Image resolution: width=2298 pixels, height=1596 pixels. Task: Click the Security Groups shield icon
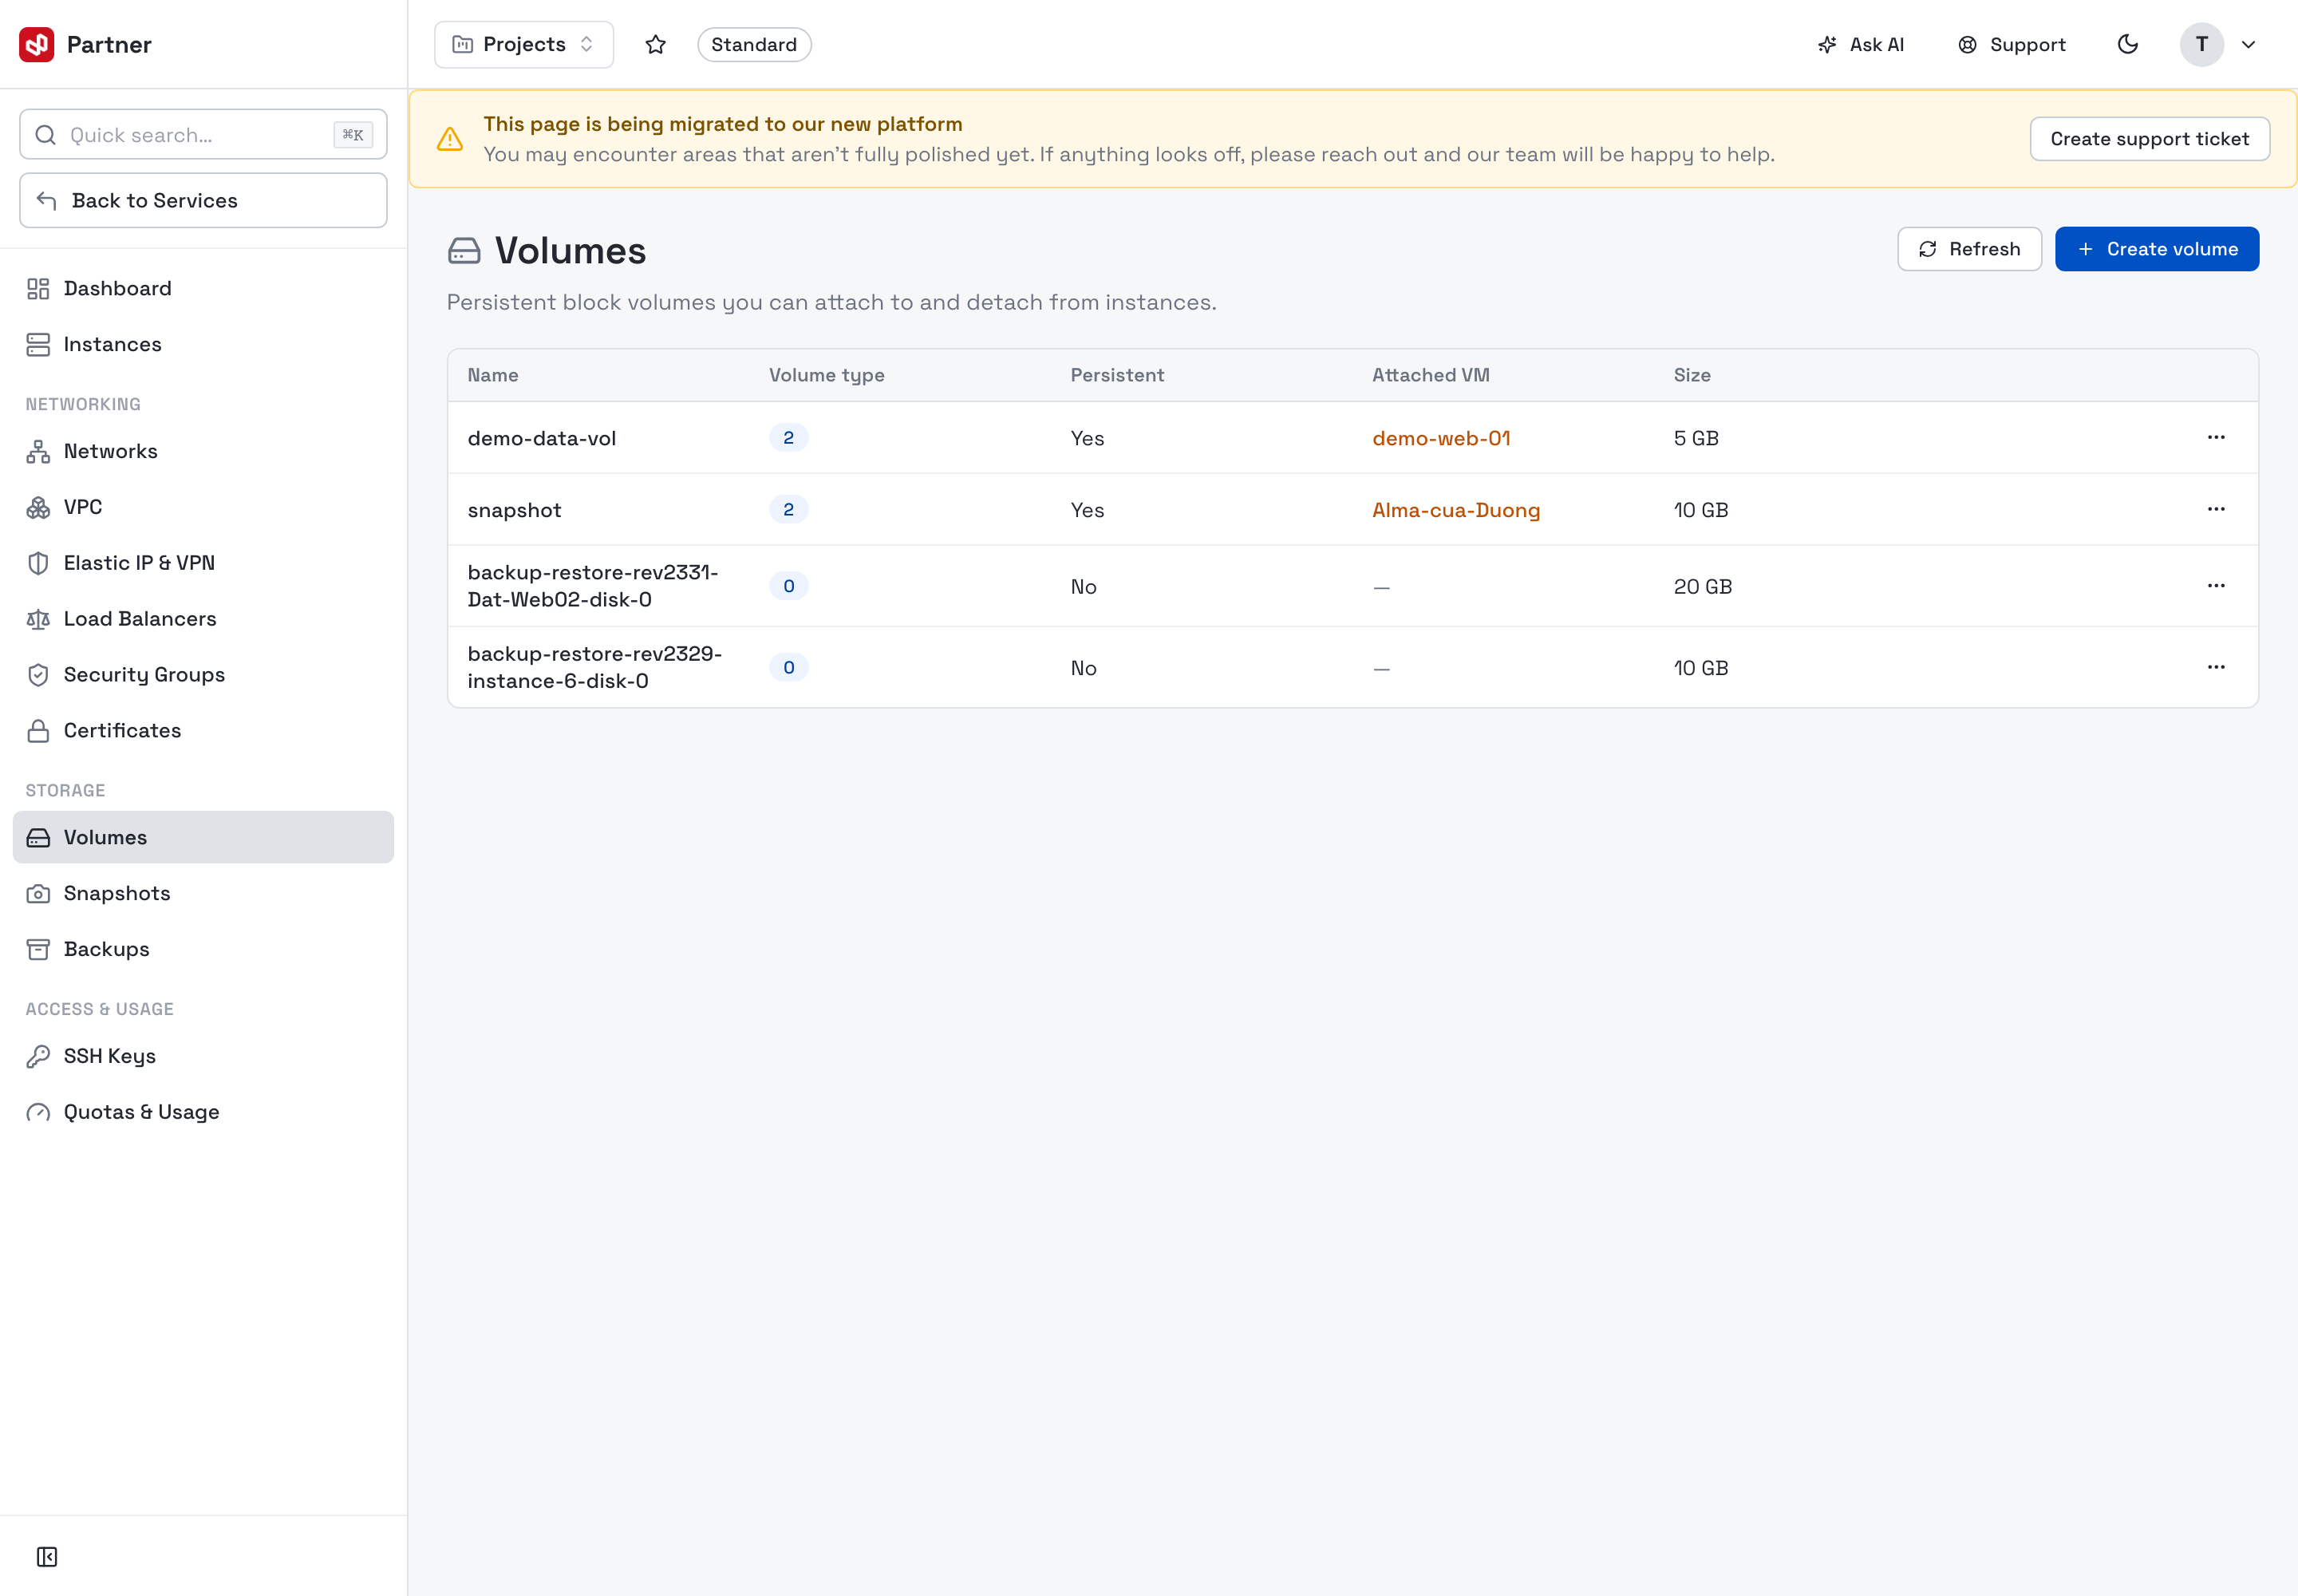click(x=38, y=675)
